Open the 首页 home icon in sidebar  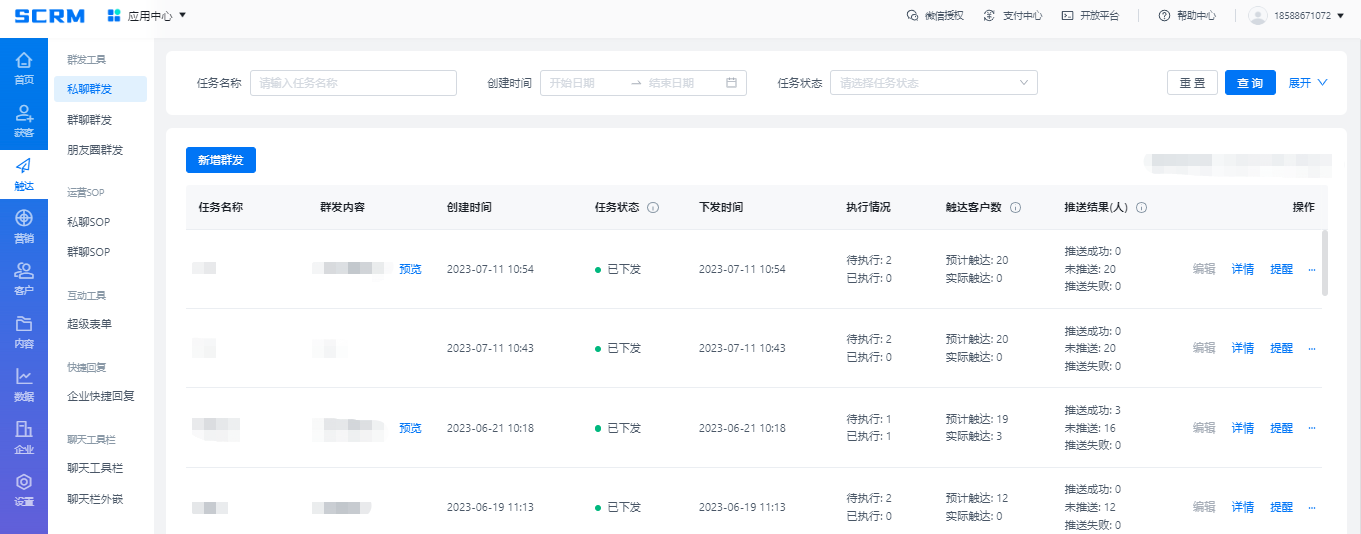coord(23,68)
